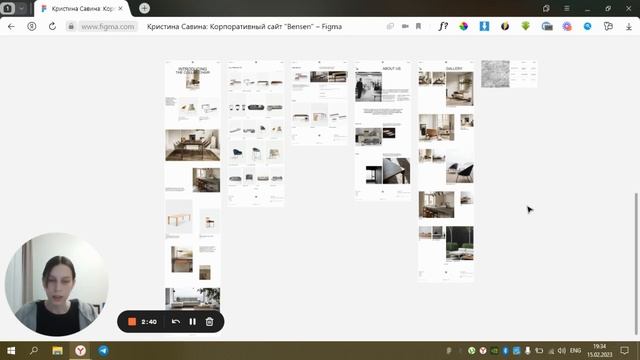This screenshot has height=360, width=640.
Task: Bookmark this page with the bookmark icon
Action: click(x=418, y=27)
